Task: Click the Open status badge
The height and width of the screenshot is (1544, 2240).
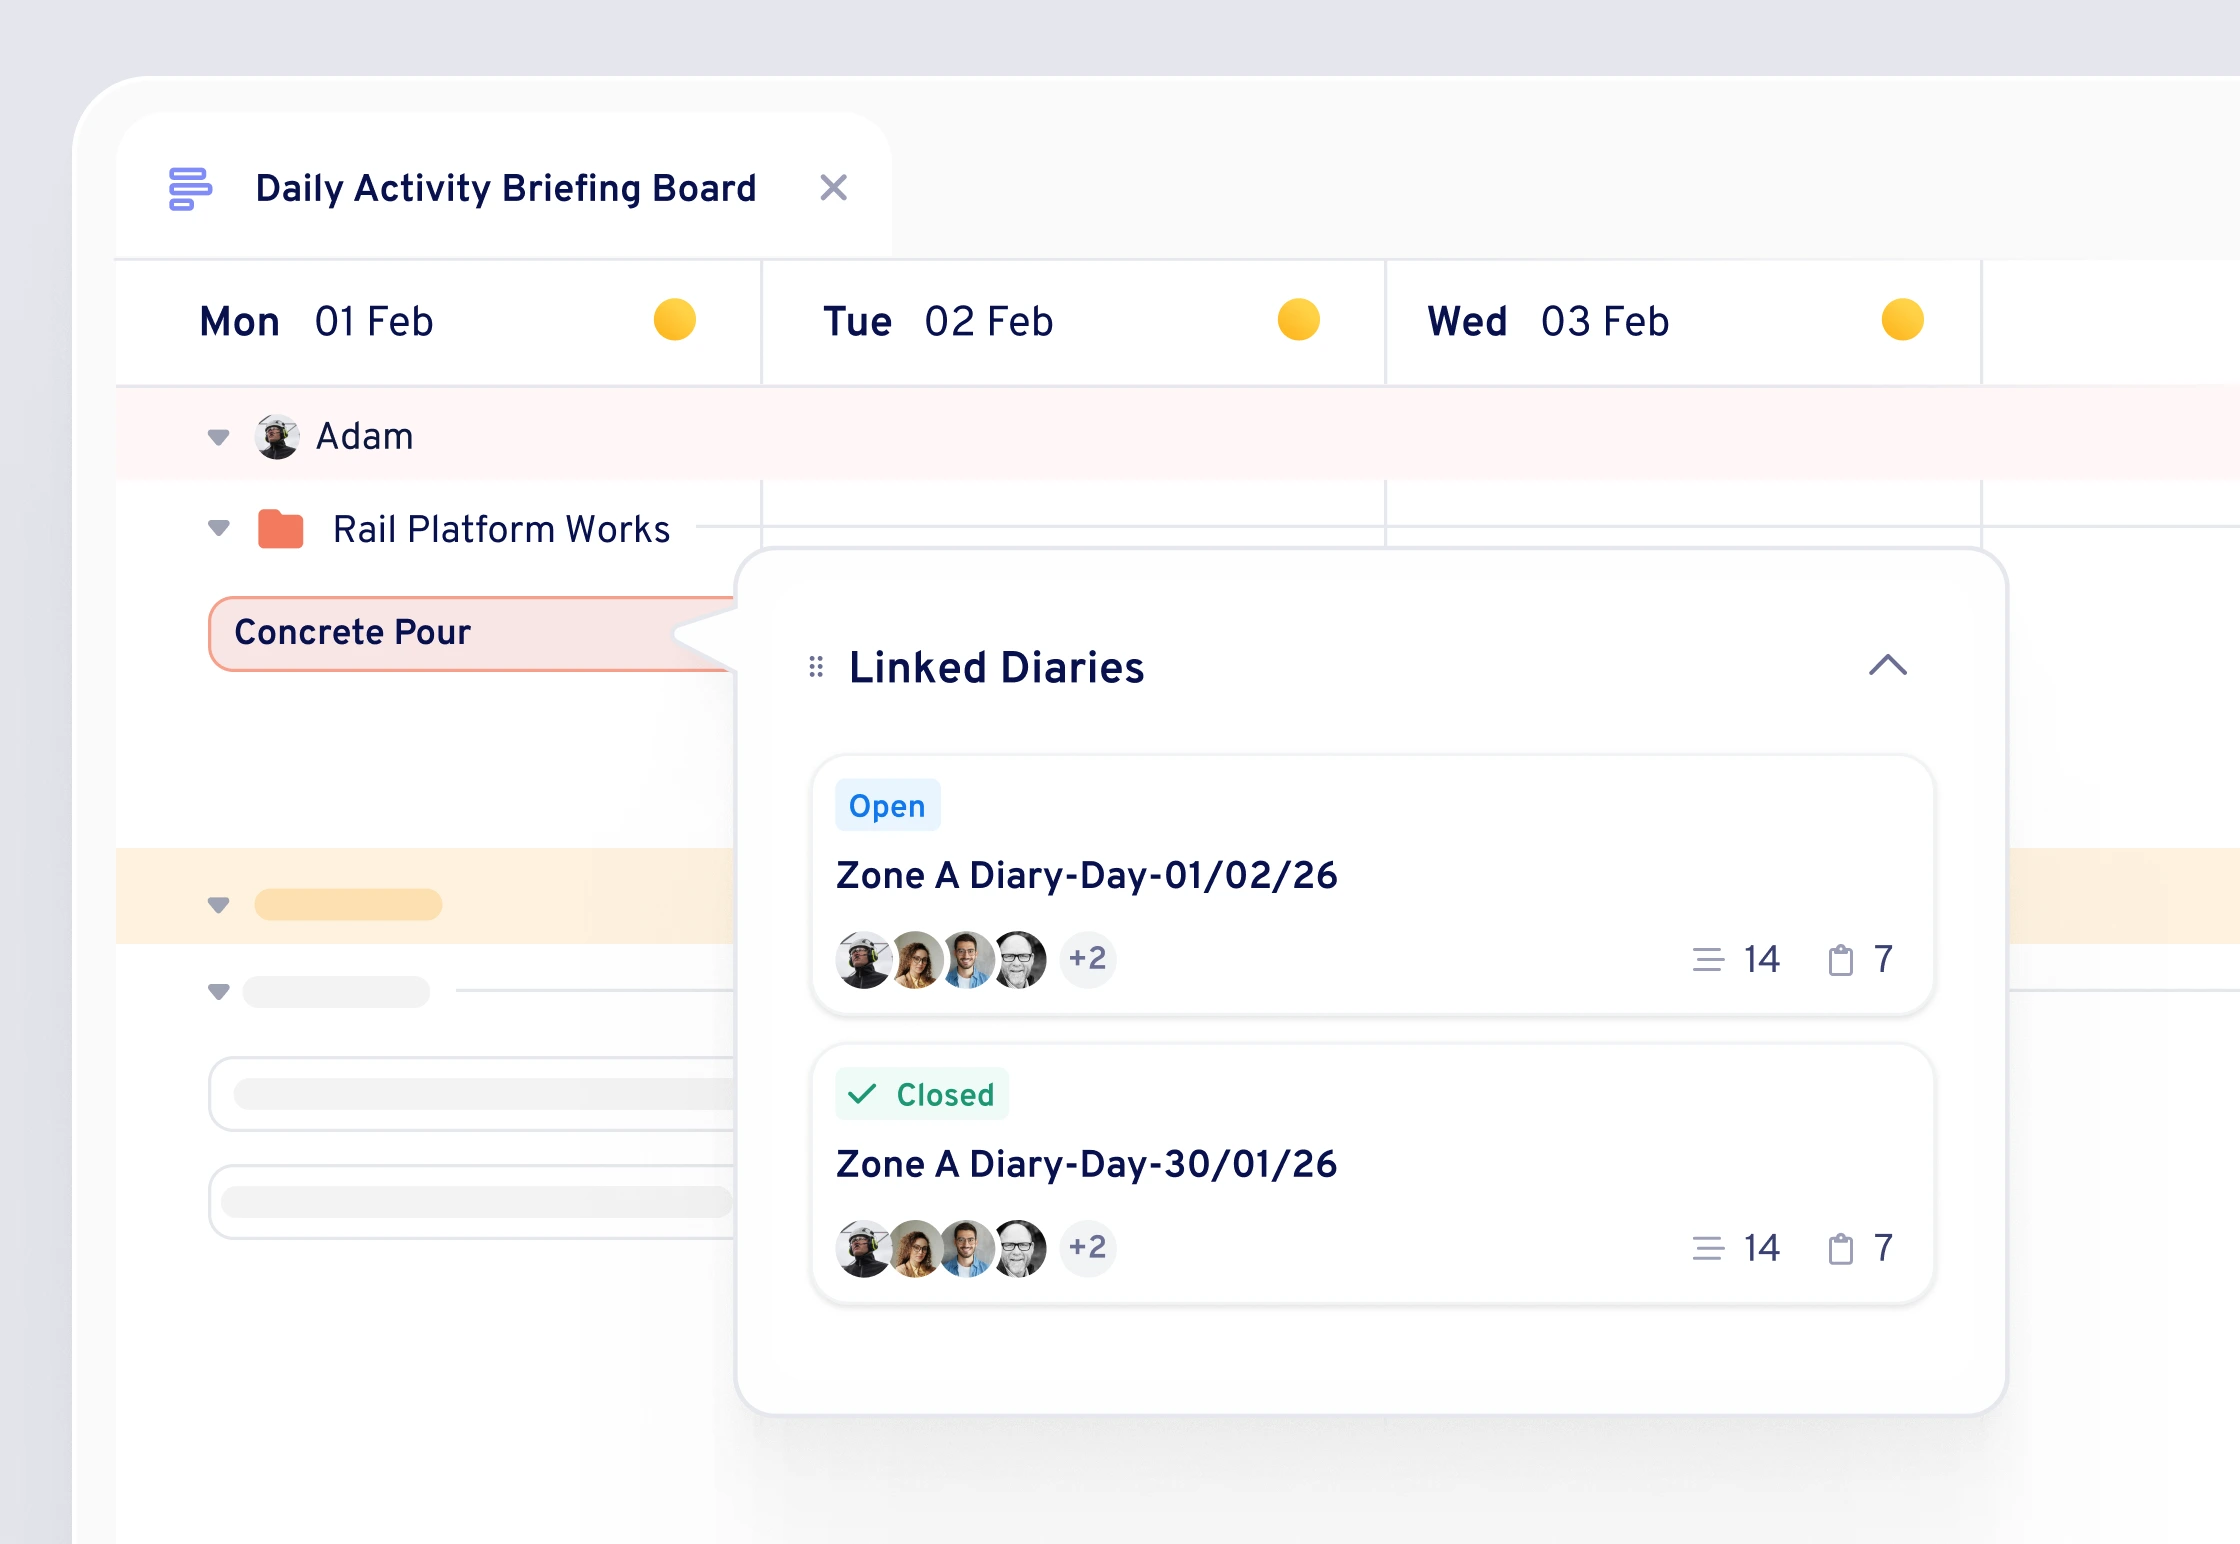Action: coord(888,806)
